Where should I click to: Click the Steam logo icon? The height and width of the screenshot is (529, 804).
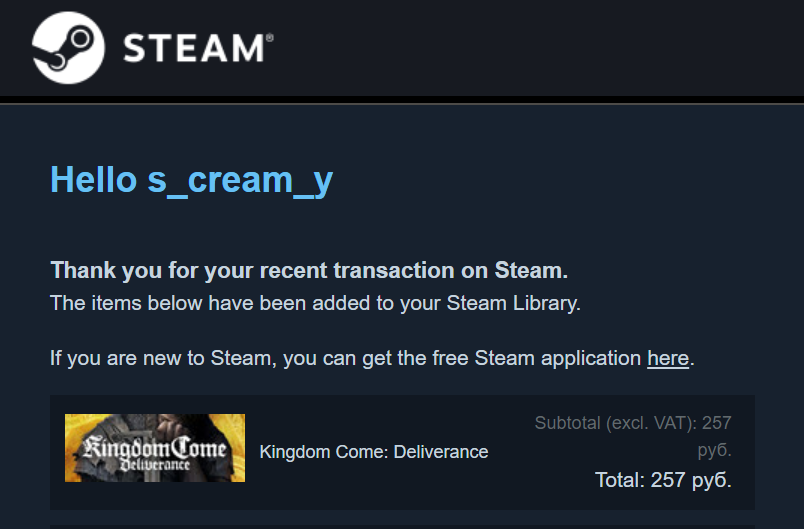click(68, 47)
